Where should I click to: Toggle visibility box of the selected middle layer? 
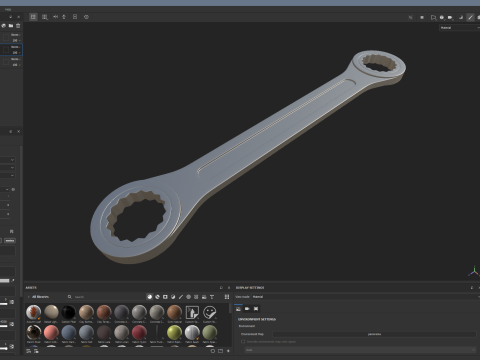[x=6, y=50]
